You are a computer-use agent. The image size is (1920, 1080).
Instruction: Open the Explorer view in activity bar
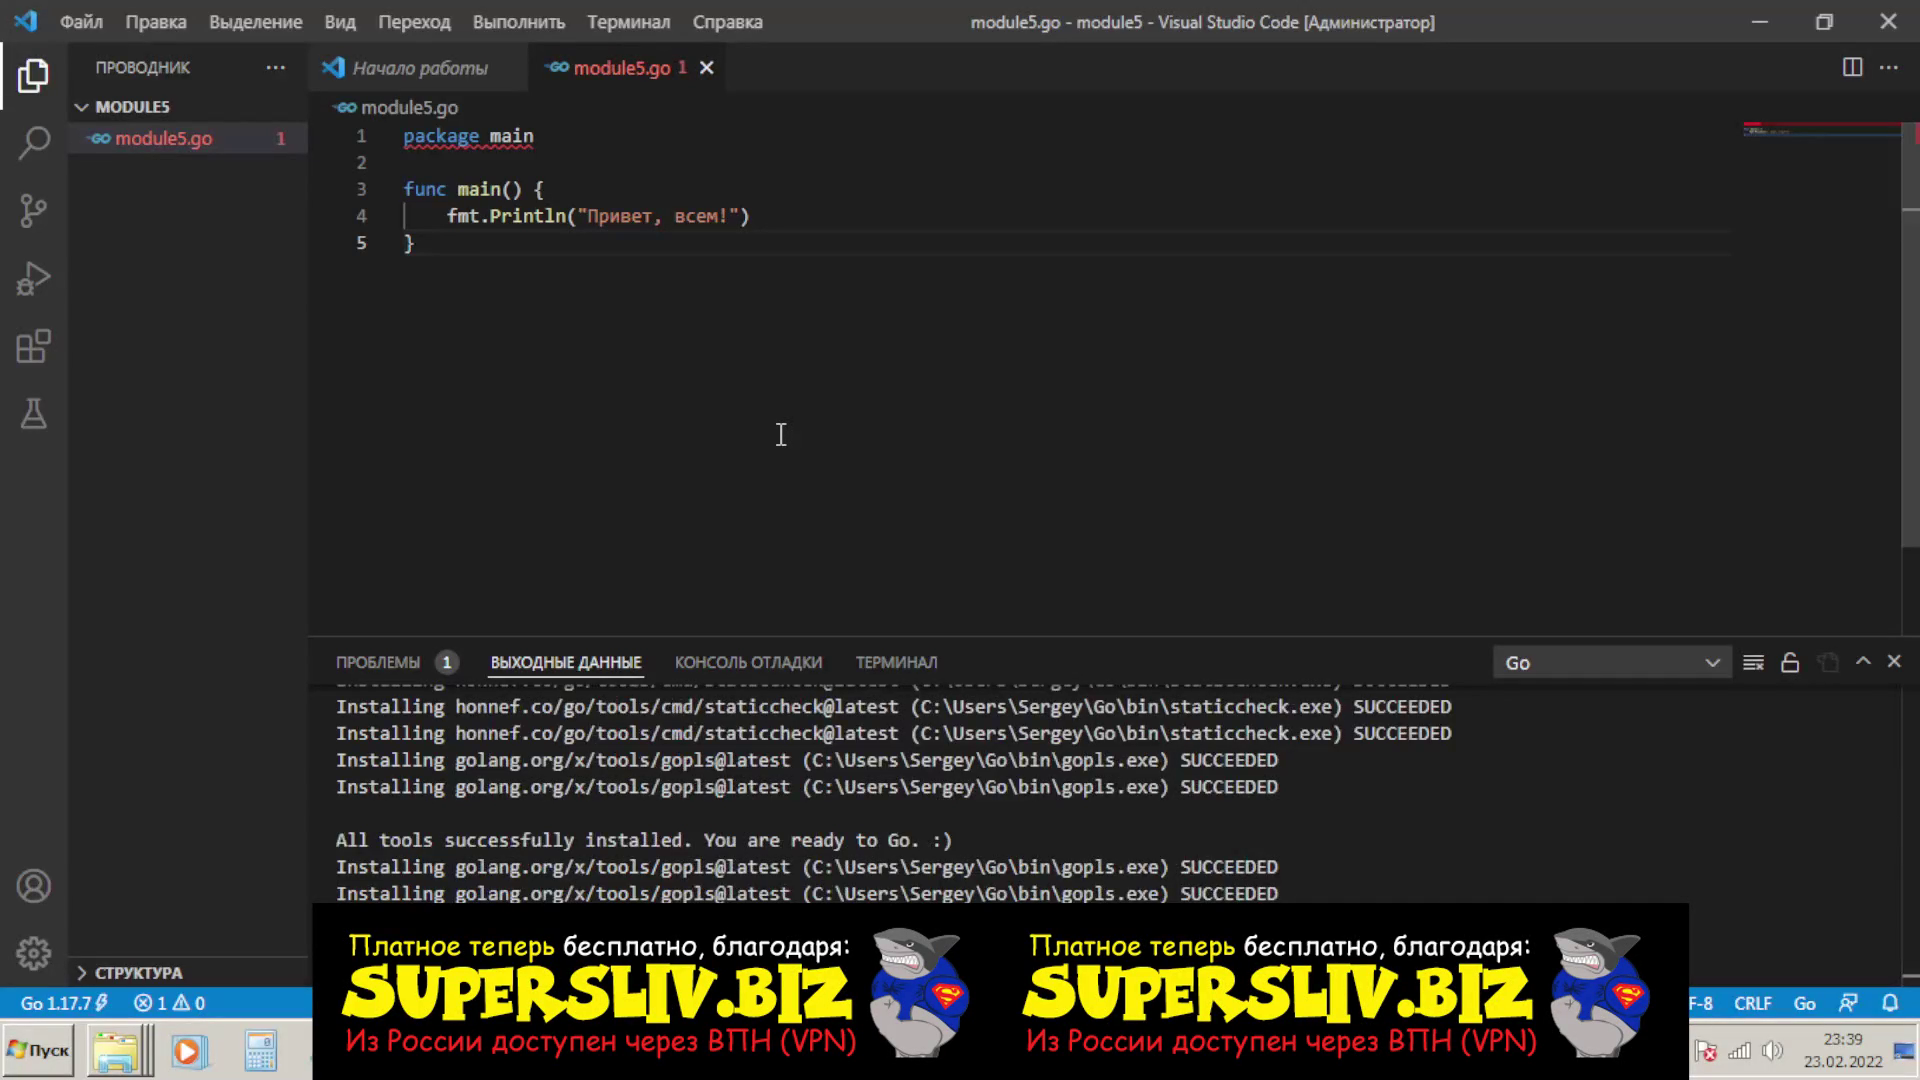[33, 75]
